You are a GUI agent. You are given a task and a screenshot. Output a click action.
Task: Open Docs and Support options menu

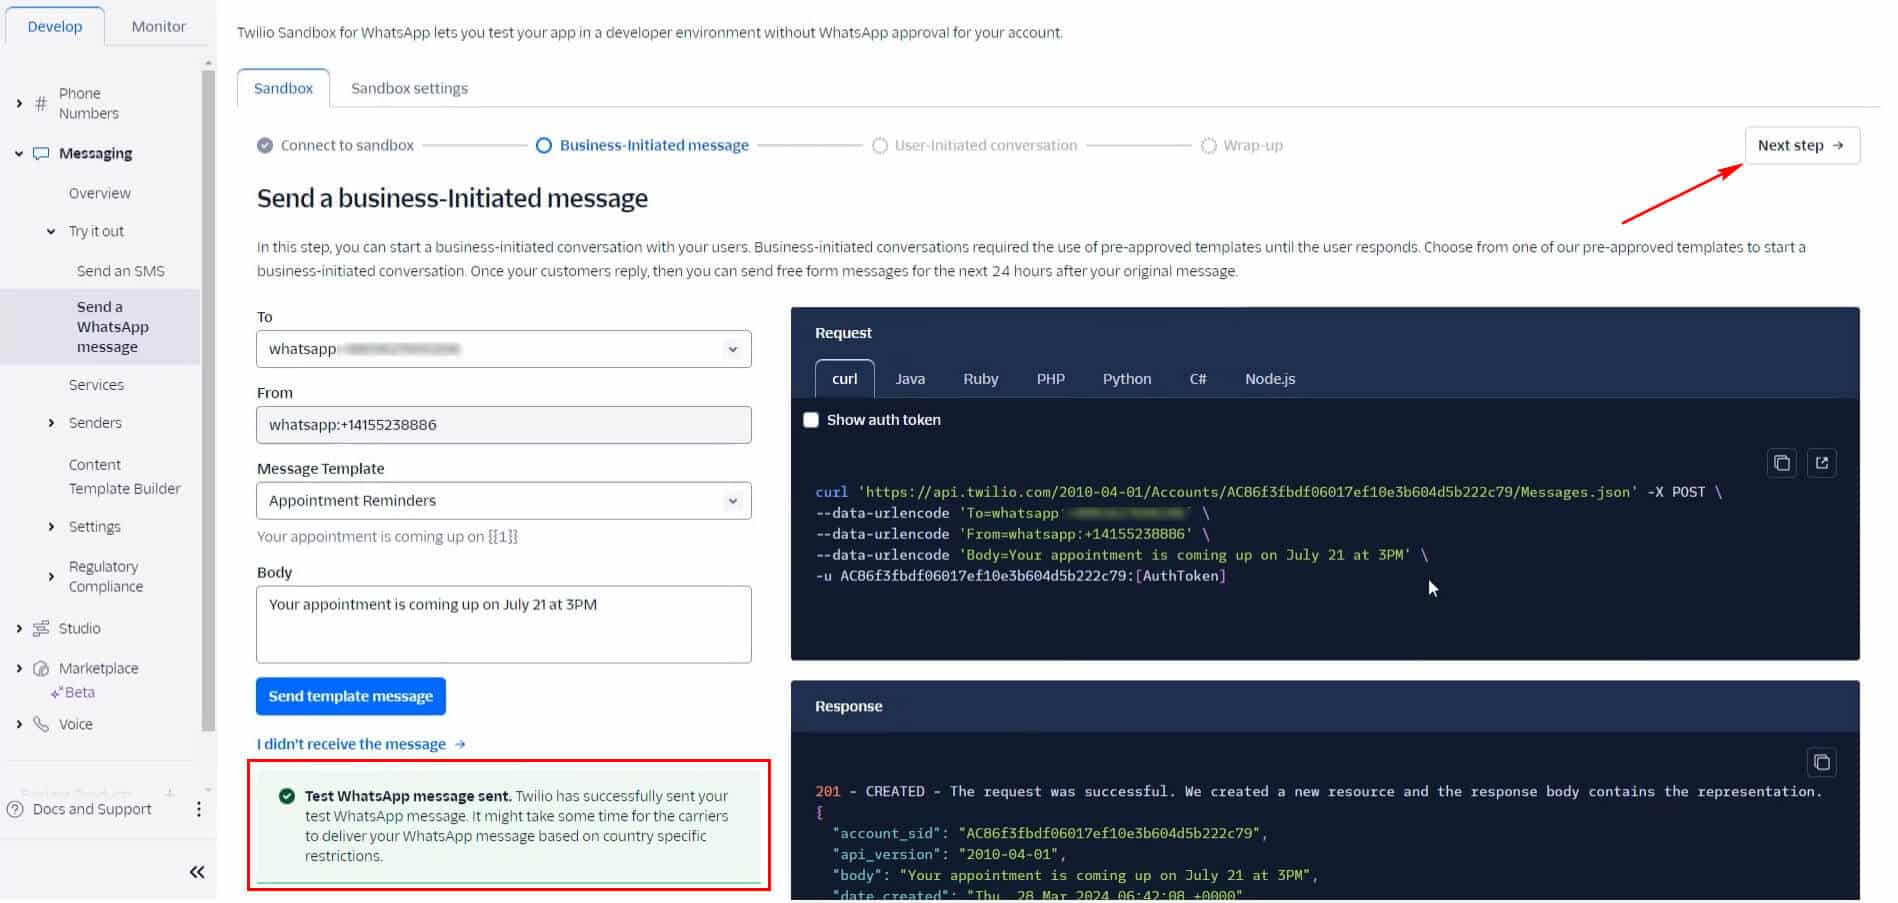(x=198, y=809)
